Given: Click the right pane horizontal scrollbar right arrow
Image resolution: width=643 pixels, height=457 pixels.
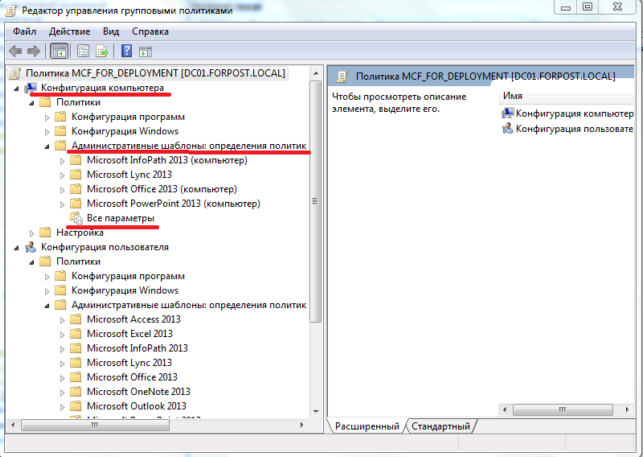Looking at the screenshot, I should pyautogui.click(x=627, y=409).
